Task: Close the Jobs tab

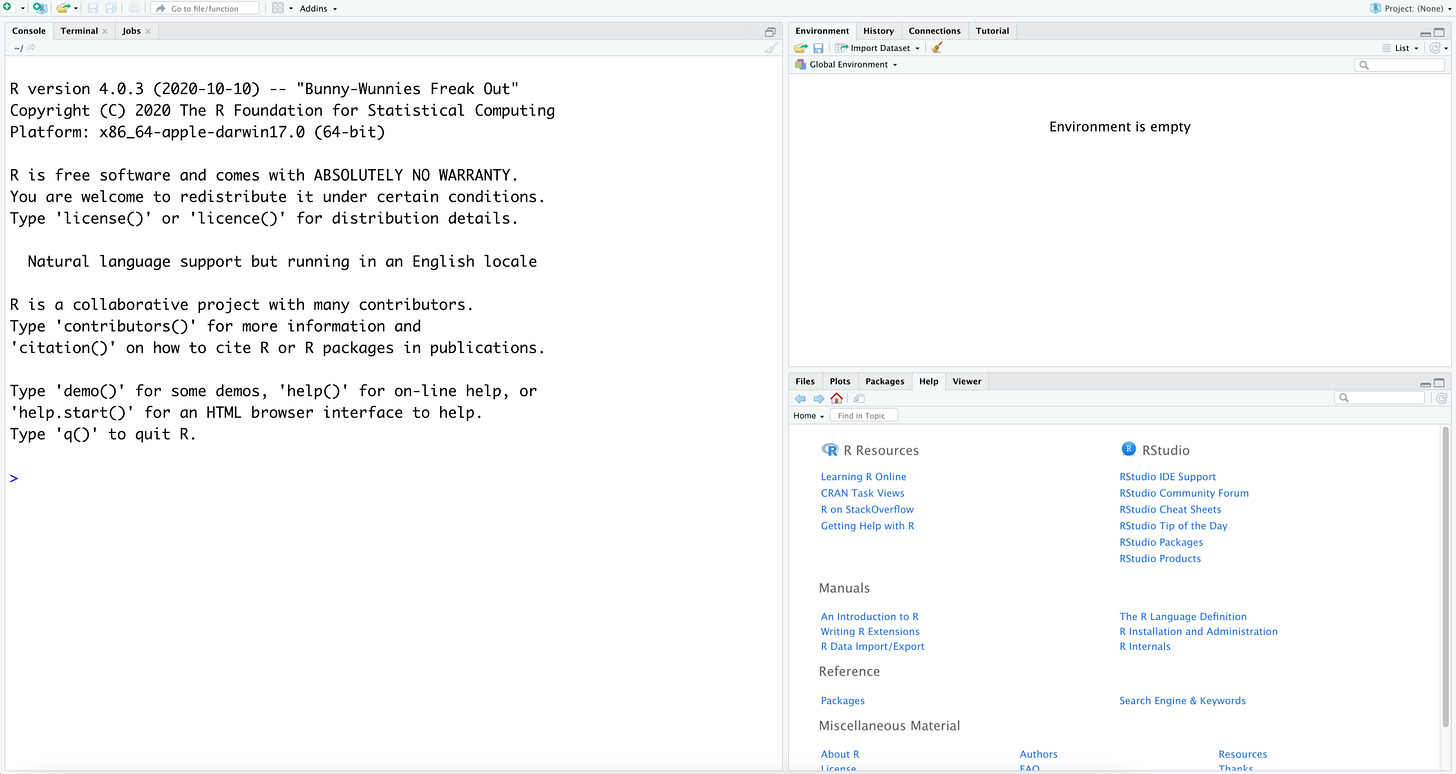Action: 148,31
